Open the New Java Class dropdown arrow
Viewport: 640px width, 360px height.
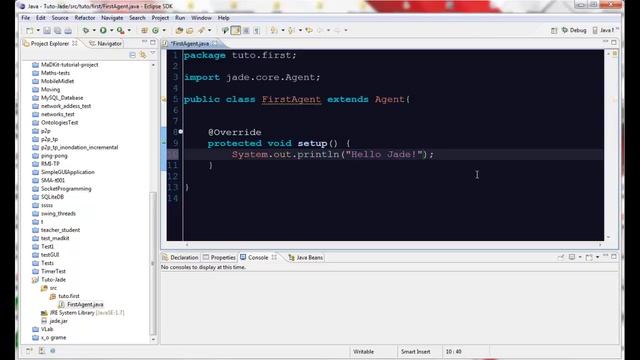click(164, 30)
